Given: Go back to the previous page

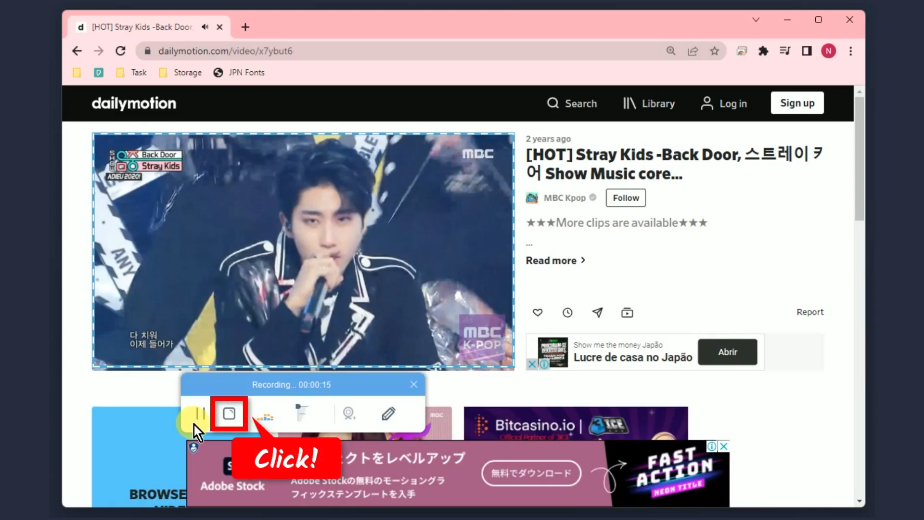Looking at the screenshot, I should click(77, 51).
